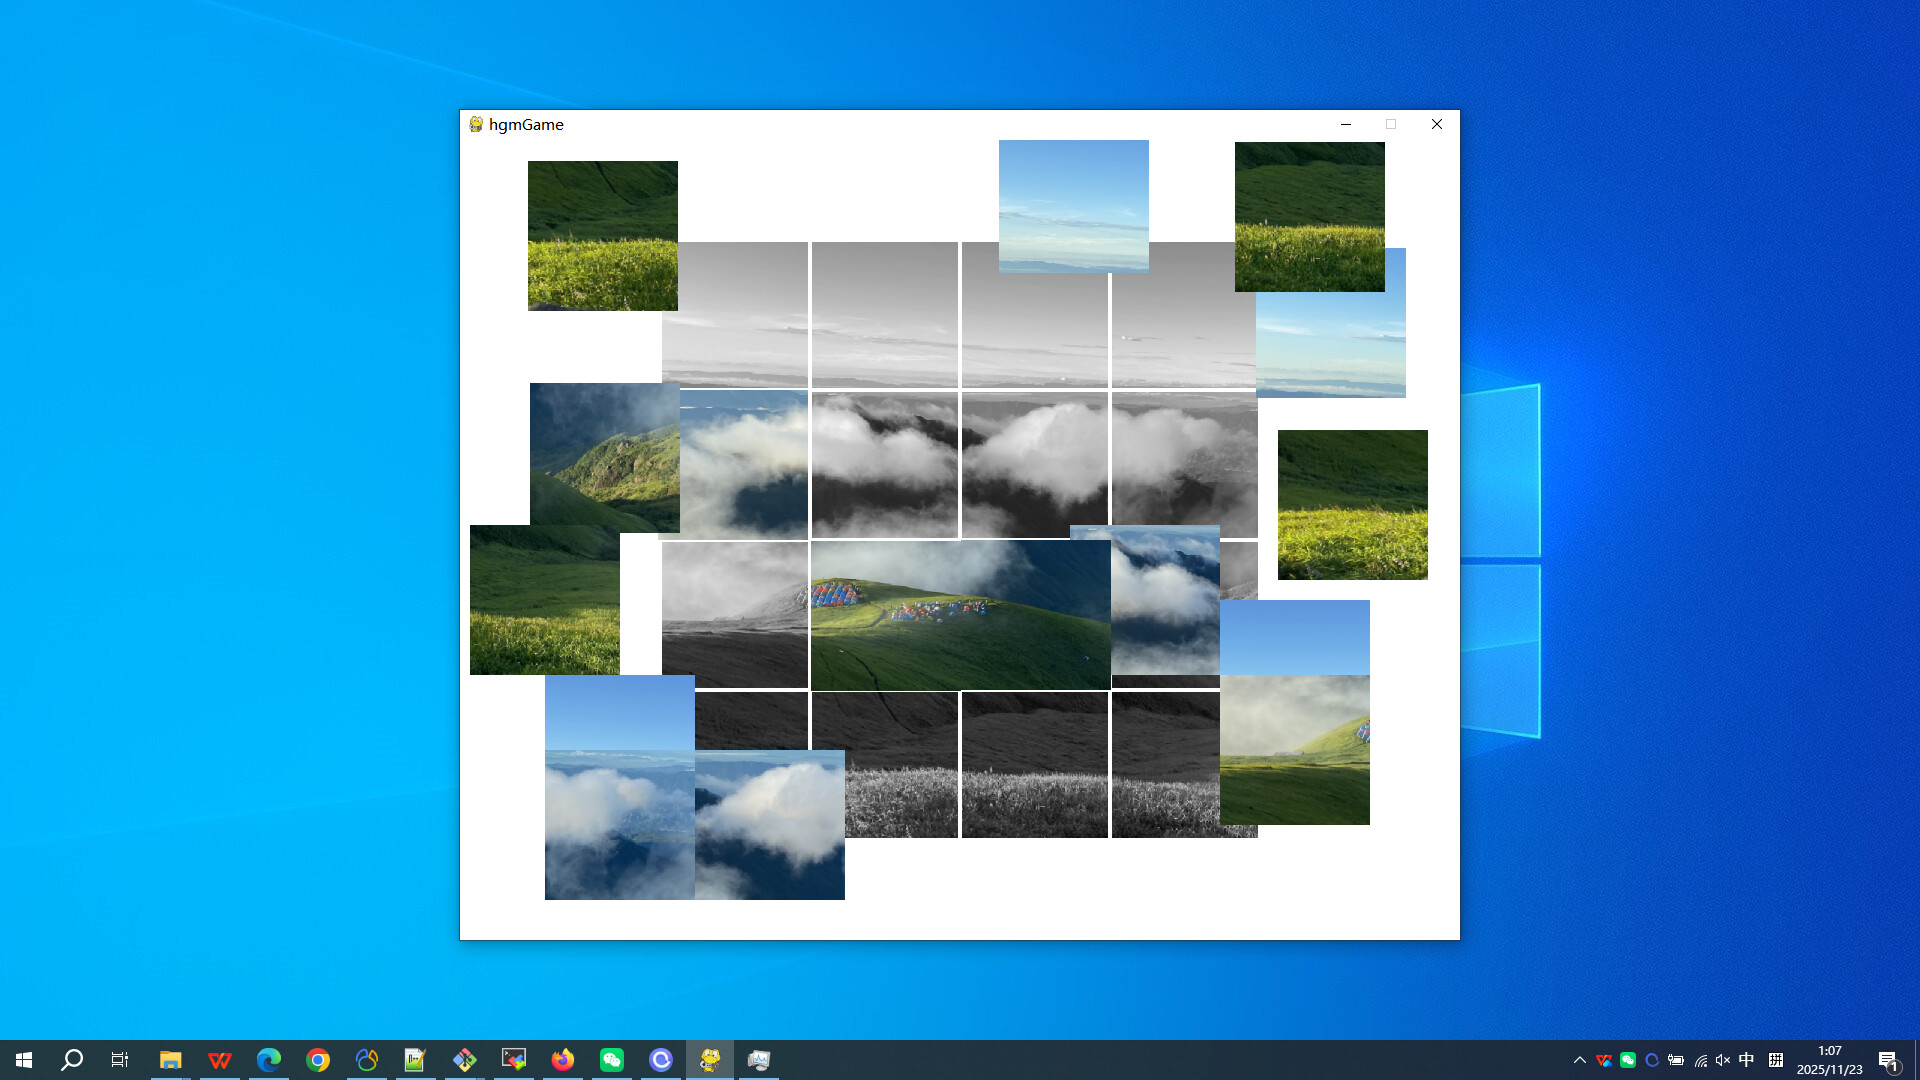The height and width of the screenshot is (1080, 1920).
Task: Launch WPS Office from the taskbar
Action: 220,1059
